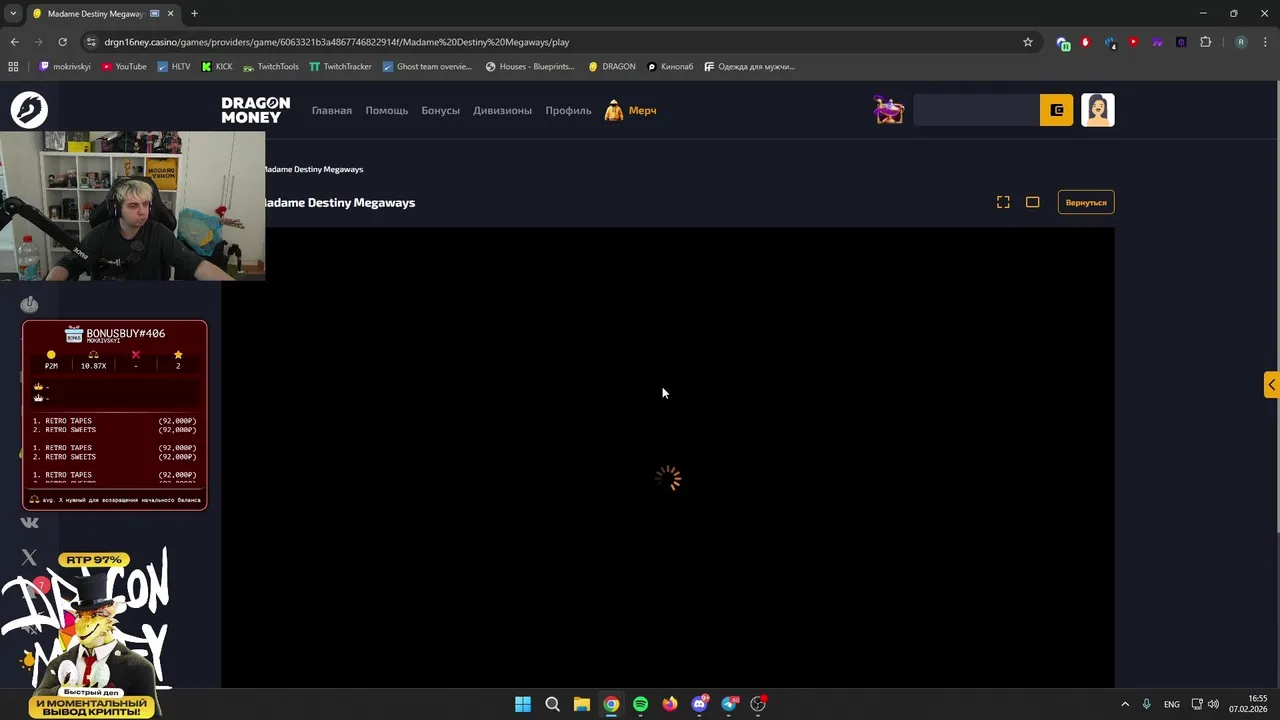Click the Вернуться button

(x=1086, y=202)
